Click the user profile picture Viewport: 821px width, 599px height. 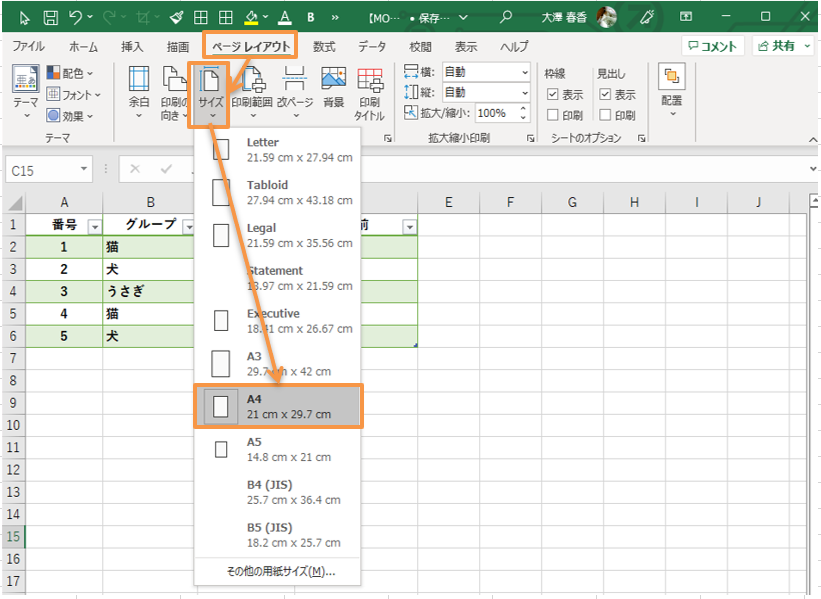(606, 17)
